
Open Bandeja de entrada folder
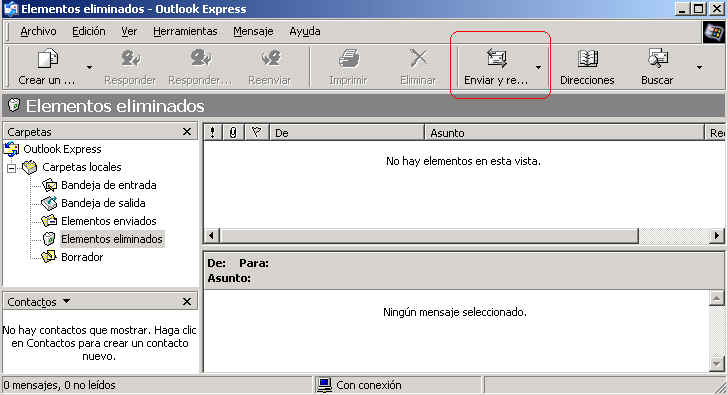(x=109, y=185)
